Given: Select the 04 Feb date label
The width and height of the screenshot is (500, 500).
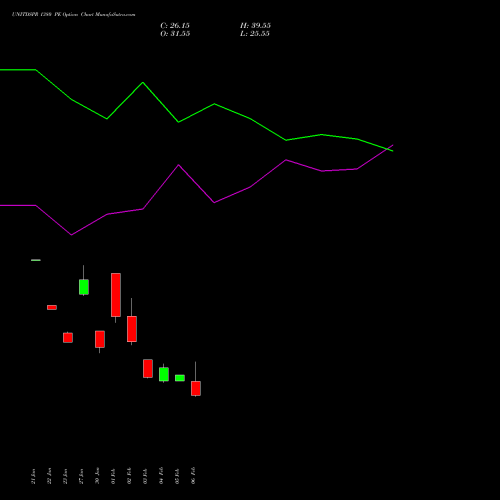Looking at the screenshot, I should [x=161, y=476].
